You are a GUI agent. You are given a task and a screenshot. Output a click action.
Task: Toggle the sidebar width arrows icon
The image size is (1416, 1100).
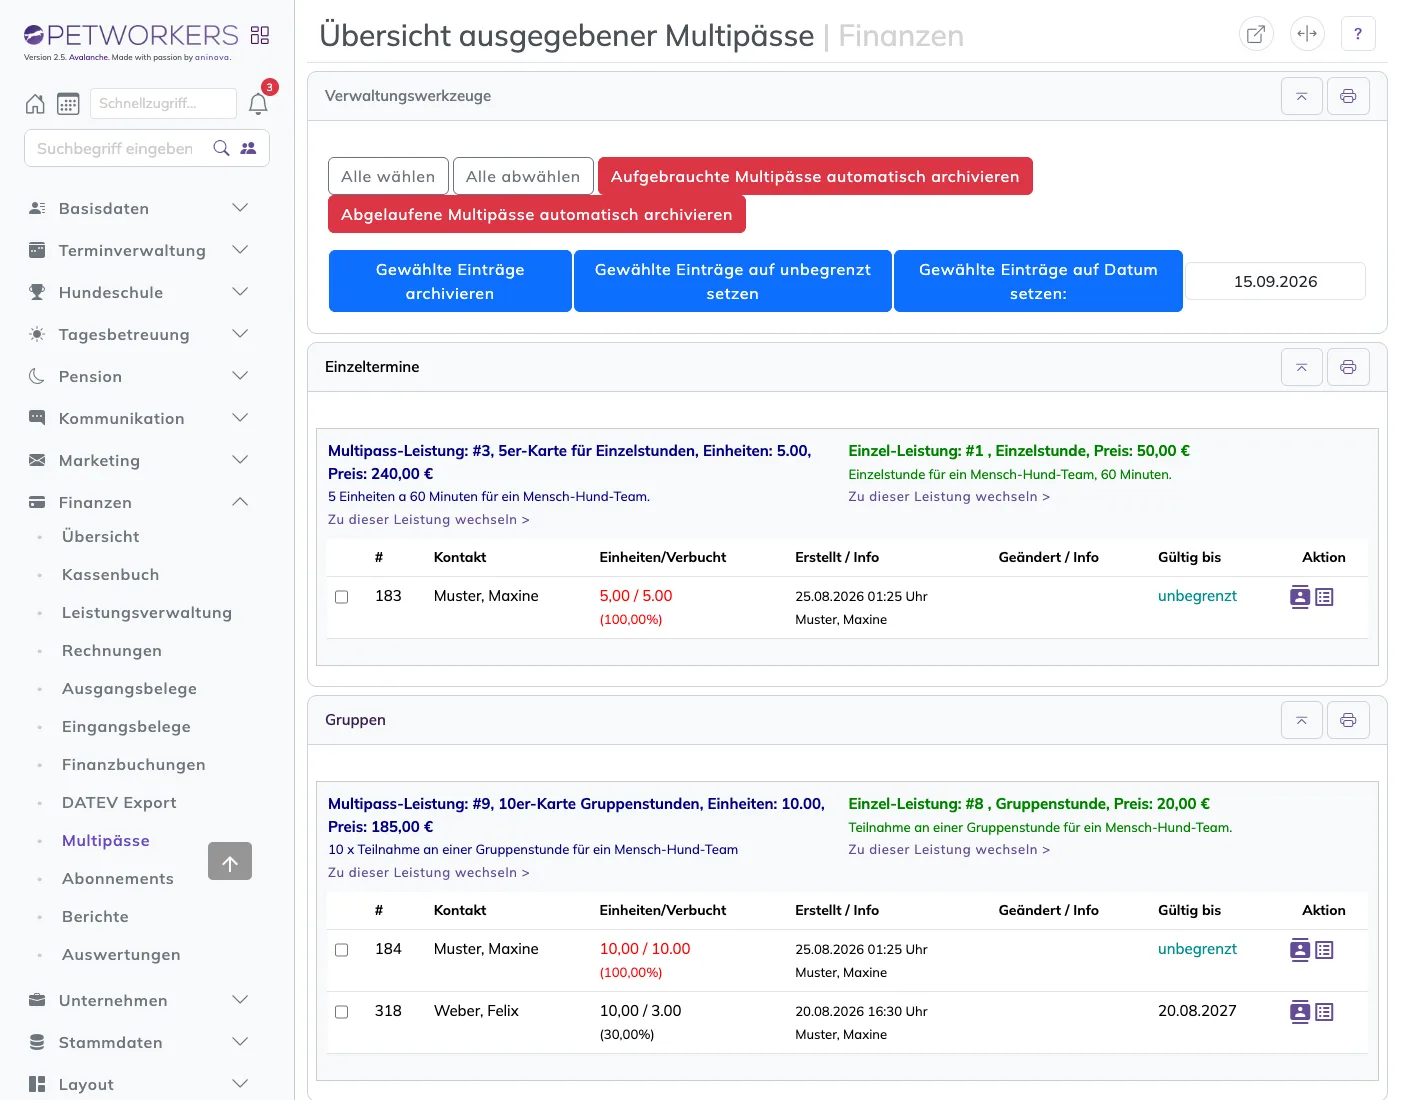pos(1307,34)
